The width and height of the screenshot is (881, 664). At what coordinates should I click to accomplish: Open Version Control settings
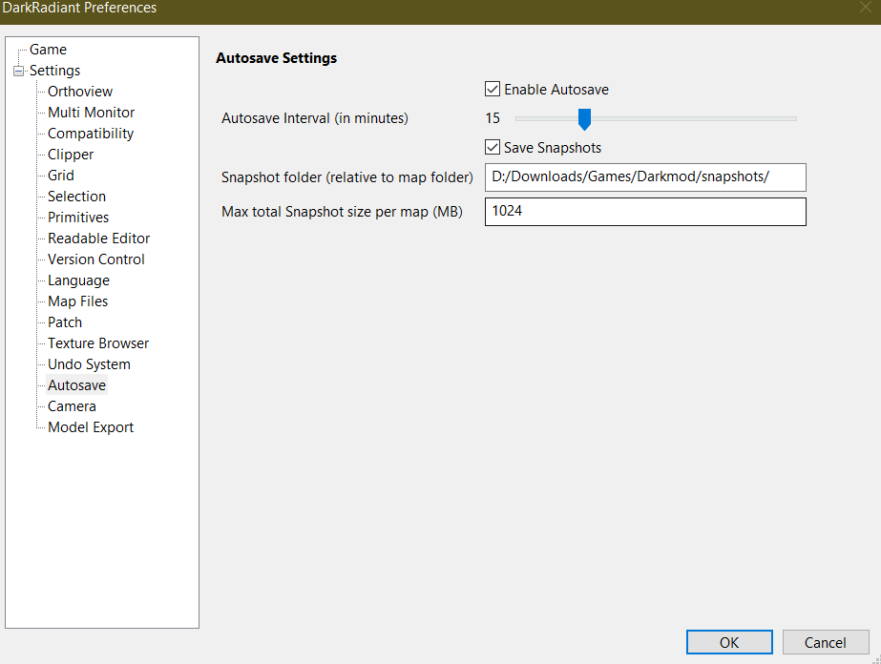coord(96,259)
